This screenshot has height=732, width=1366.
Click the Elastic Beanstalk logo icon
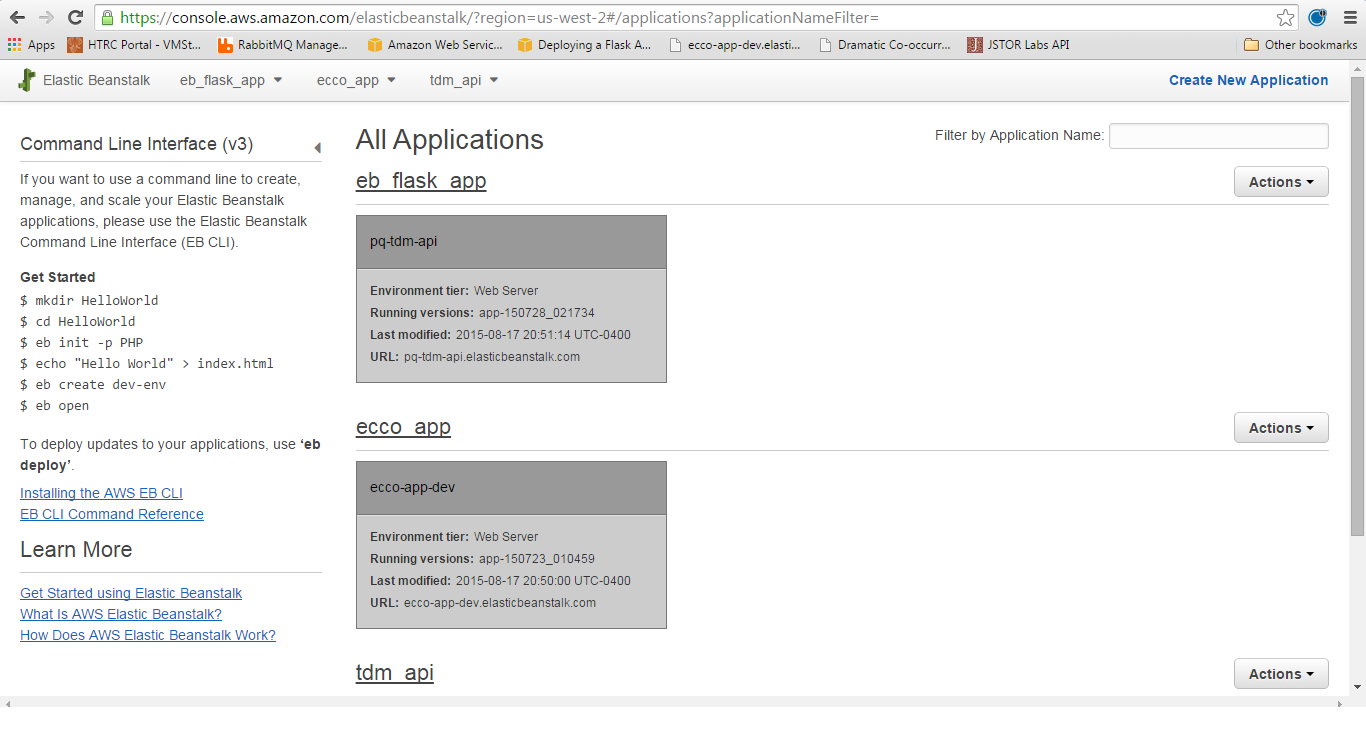coord(27,80)
